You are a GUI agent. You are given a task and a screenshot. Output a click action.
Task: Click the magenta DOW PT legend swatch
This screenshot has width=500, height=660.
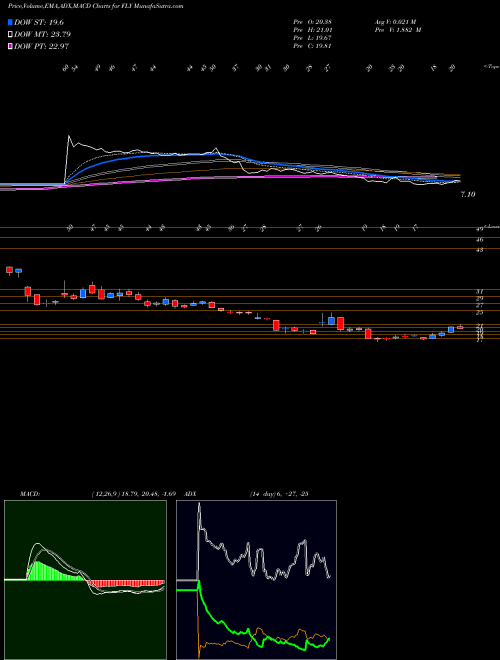click(11, 46)
